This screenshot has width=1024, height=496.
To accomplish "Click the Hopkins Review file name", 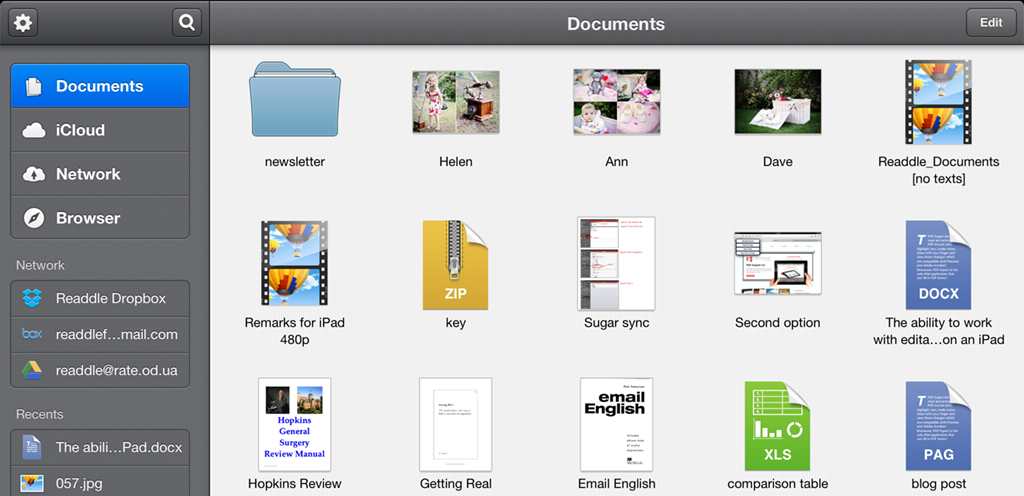I will click(x=295, y=484).
